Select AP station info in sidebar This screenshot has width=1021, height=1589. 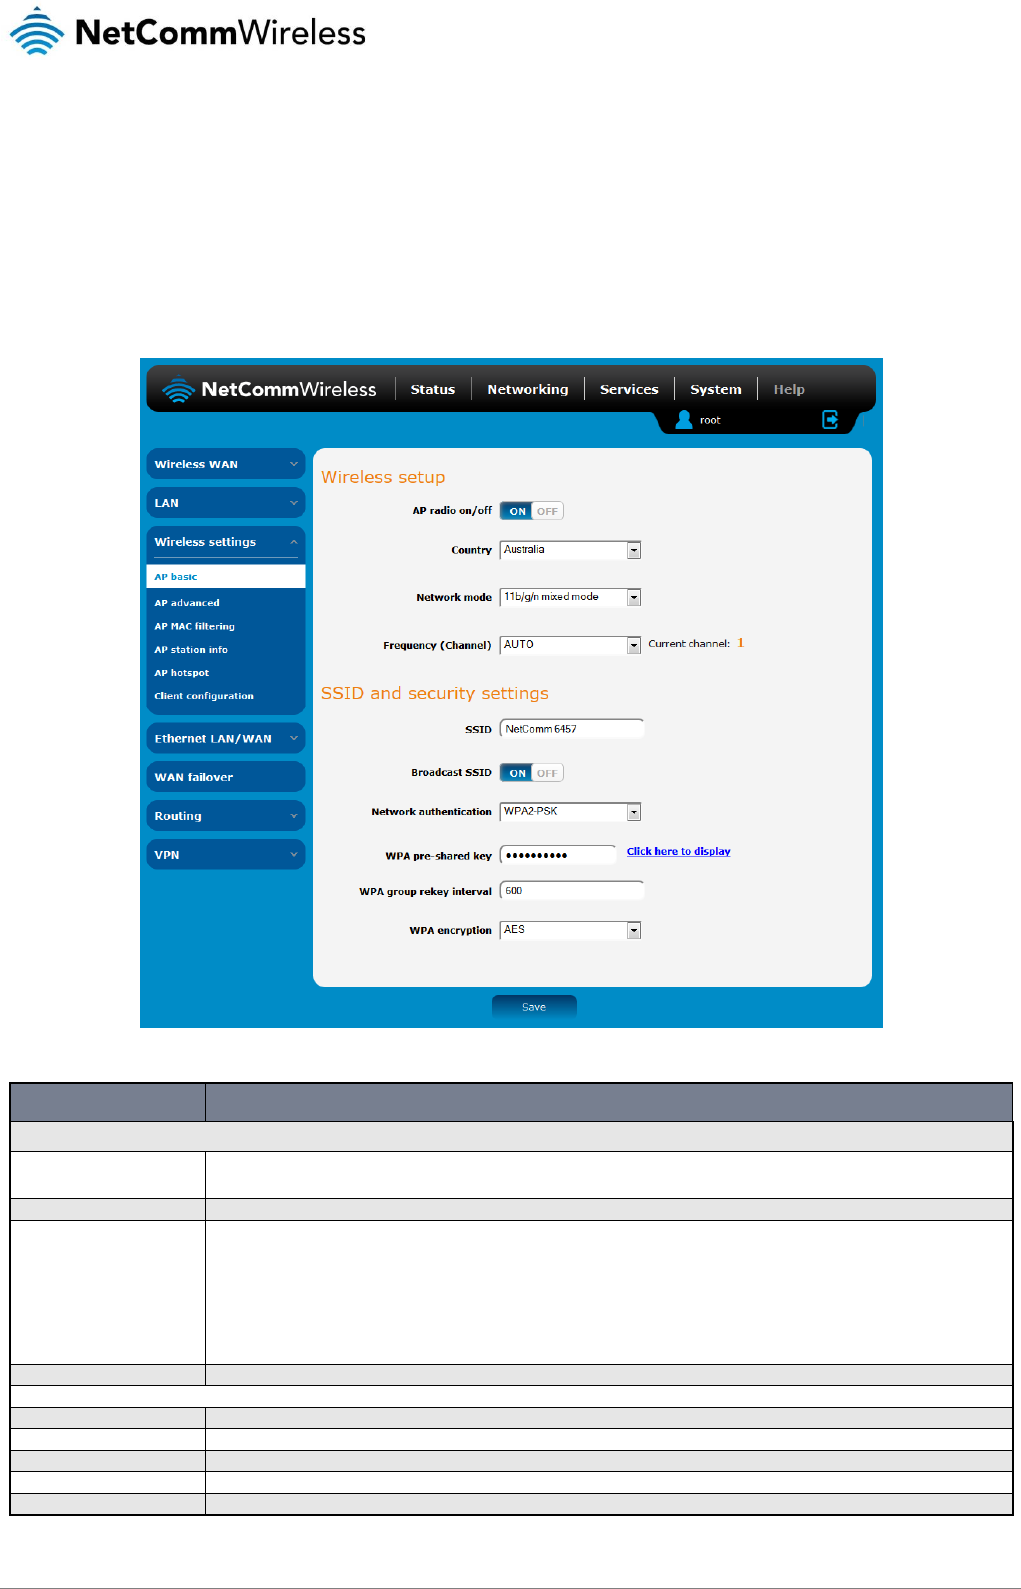(191, 650)
